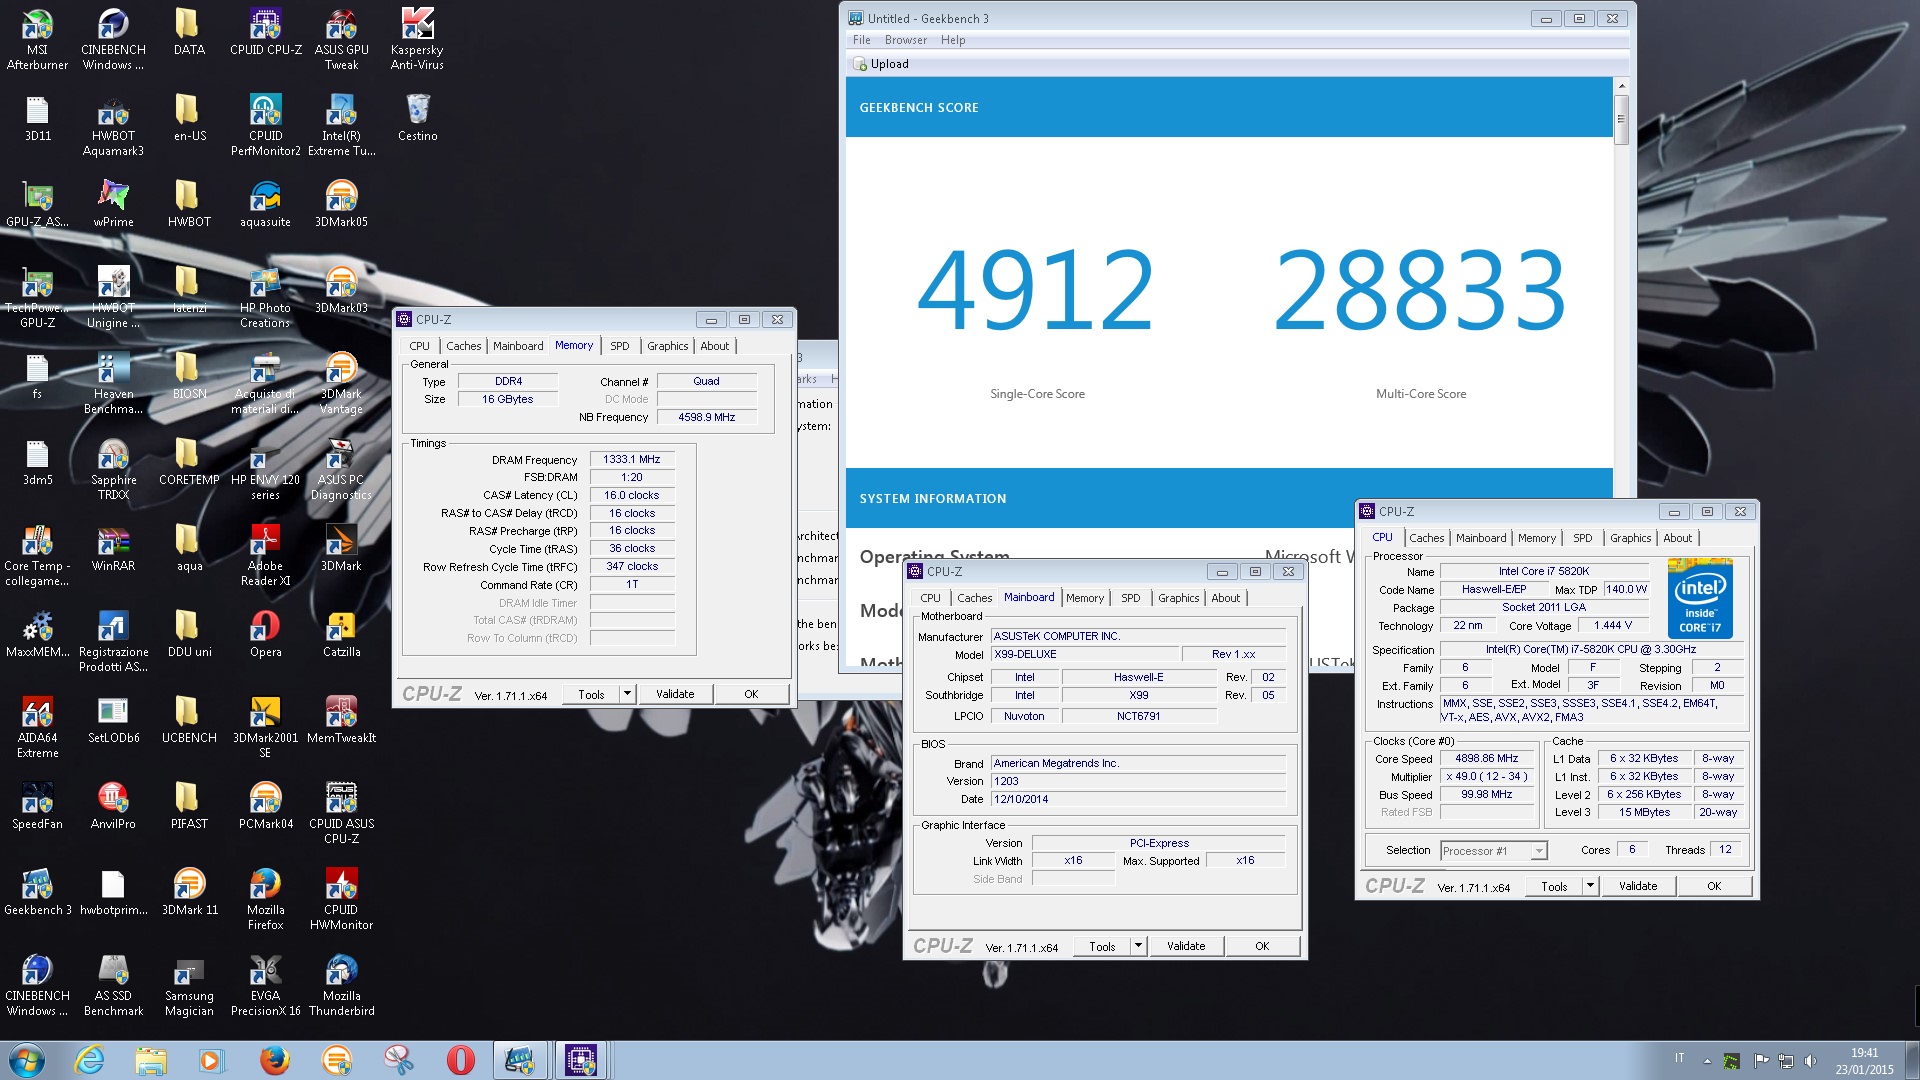Screen dimensions: 1920x1080
Task: Open the Mozilla Firefox desktop icon
Action: point(265,899)
